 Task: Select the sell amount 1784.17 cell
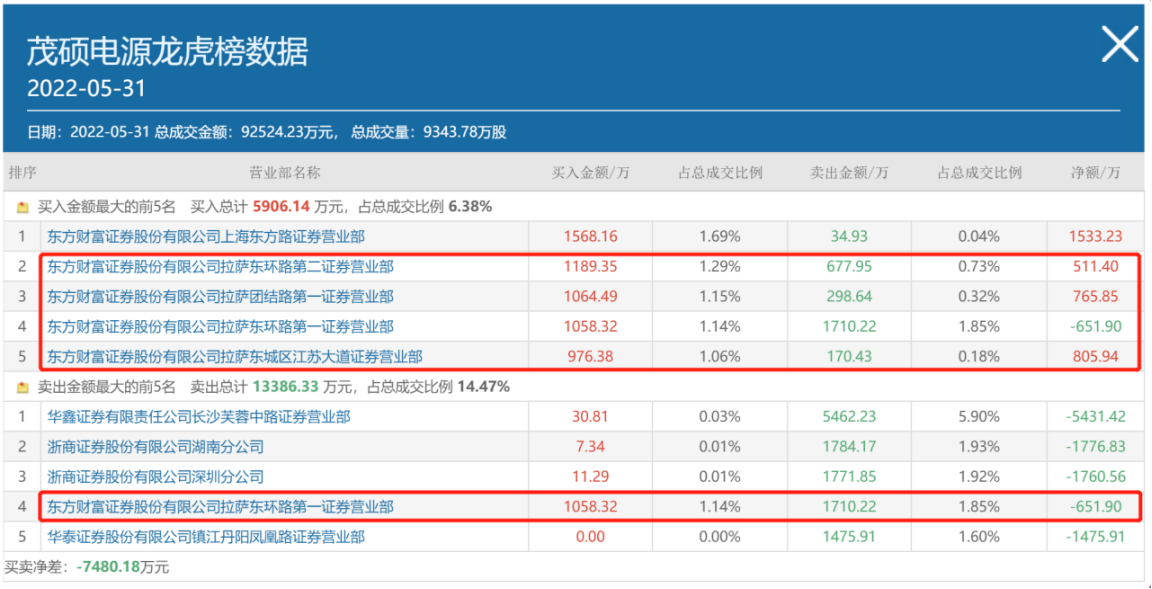[x=849, y=447]
